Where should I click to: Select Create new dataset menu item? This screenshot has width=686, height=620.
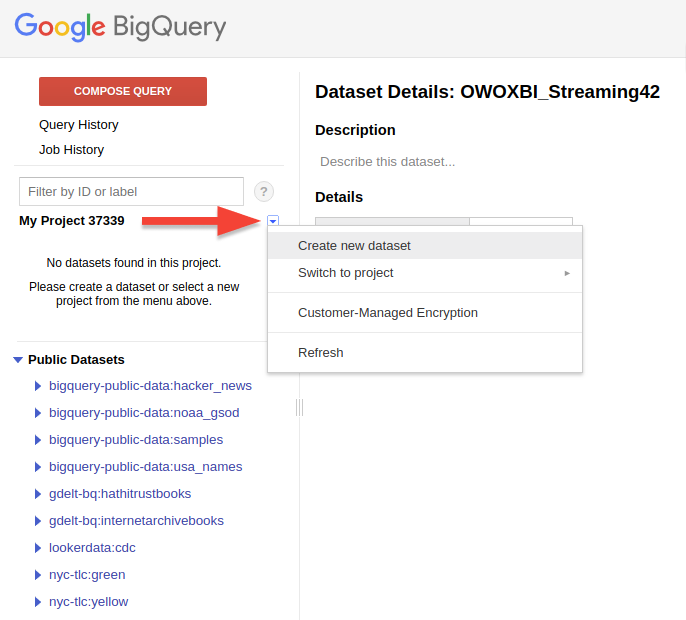pos(354,246)
